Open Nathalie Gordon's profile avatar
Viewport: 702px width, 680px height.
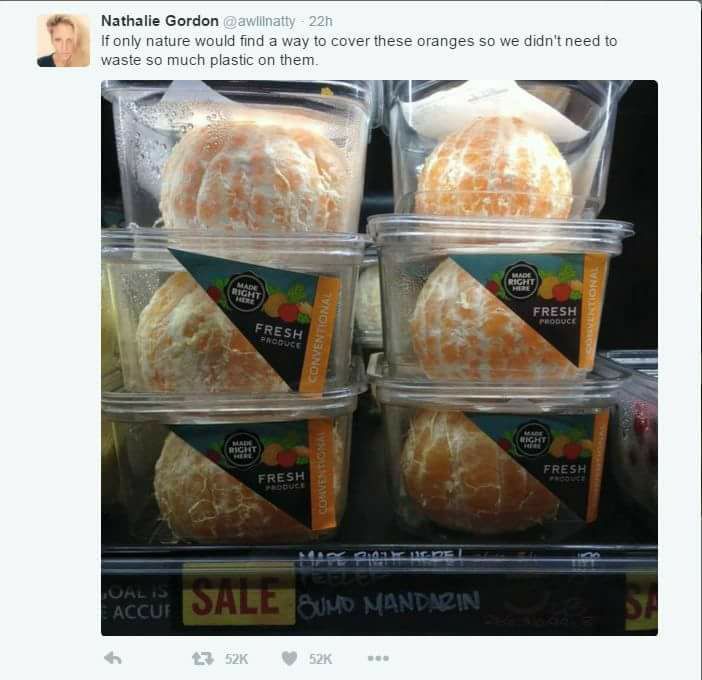pos(64,41)
